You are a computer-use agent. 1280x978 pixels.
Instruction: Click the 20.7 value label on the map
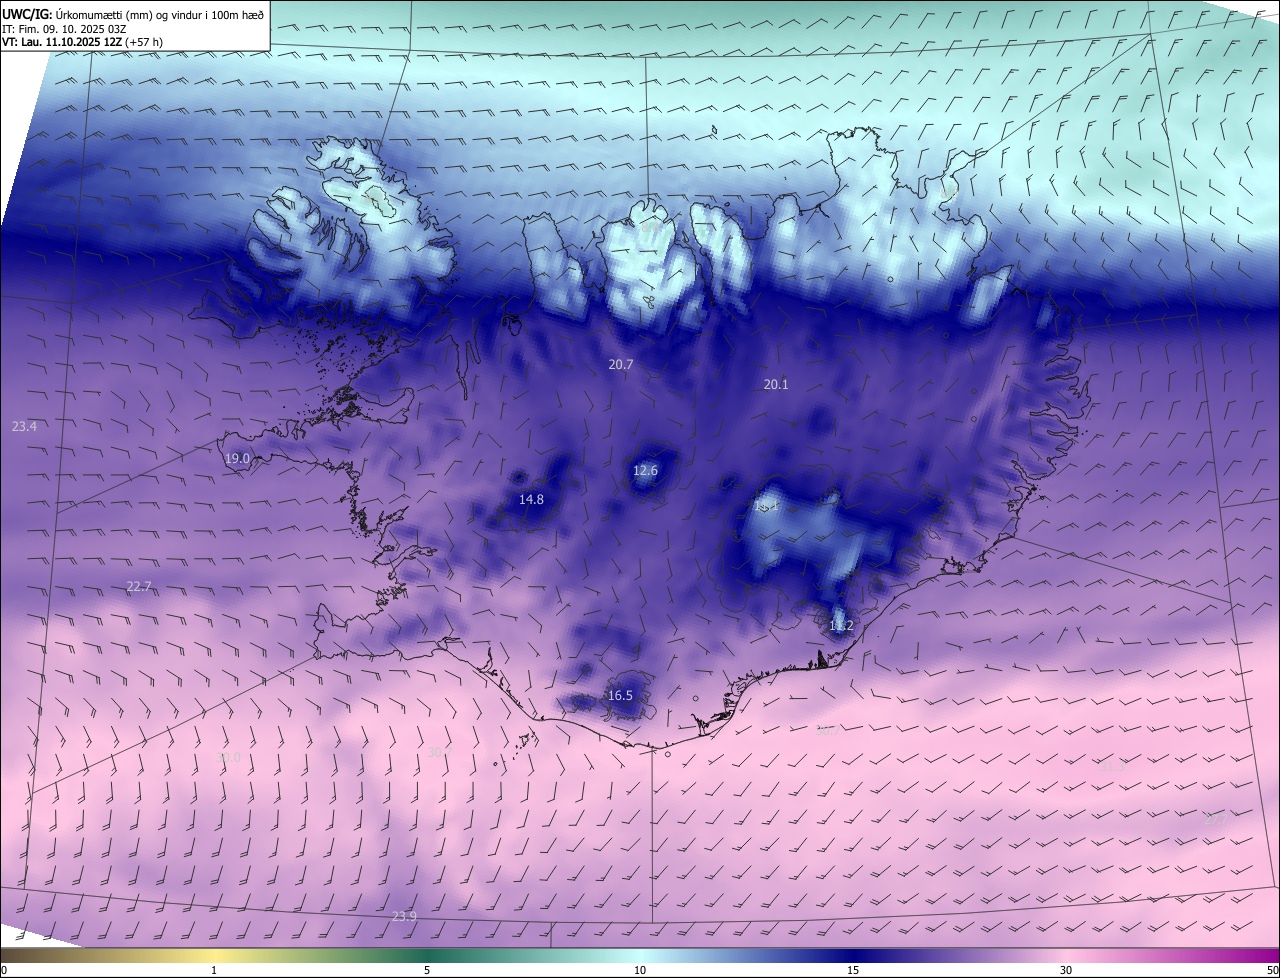tap(621, 365)
